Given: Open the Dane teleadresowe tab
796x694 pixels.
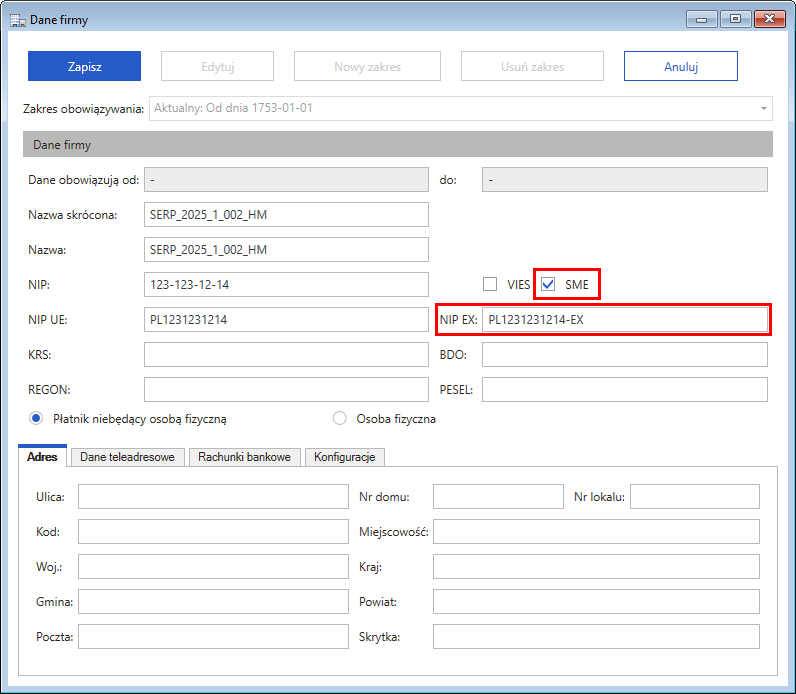Looking at the screenshot, I should point(127,457).
